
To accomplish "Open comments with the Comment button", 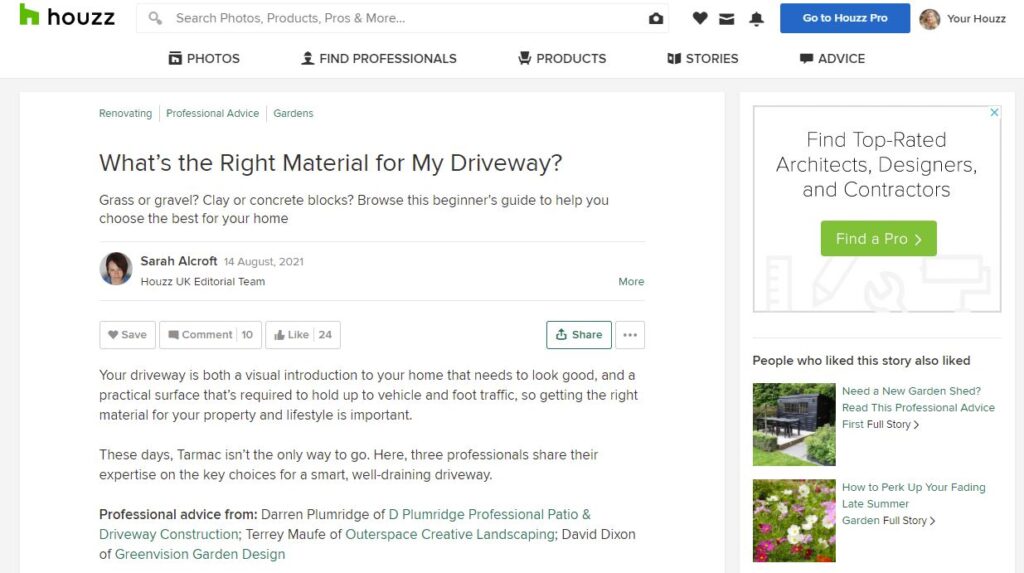I will pyautogui.click(x=210, y=335).
